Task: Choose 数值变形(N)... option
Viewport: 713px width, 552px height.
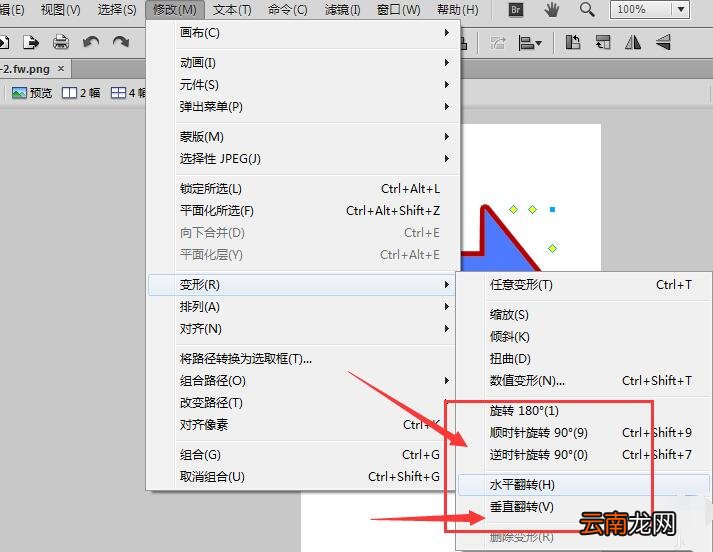Action: 584,381
